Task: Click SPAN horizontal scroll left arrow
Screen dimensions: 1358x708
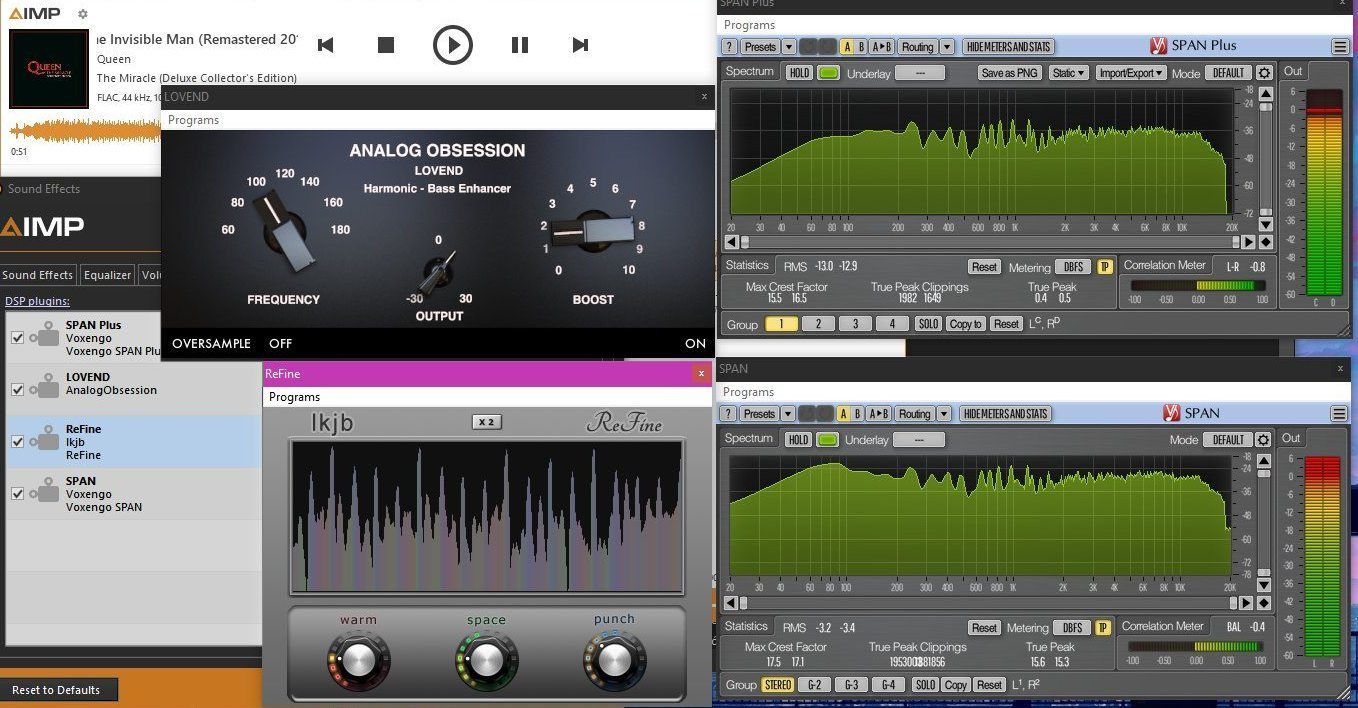Action: pyautogui.click(x=731, y=603)
